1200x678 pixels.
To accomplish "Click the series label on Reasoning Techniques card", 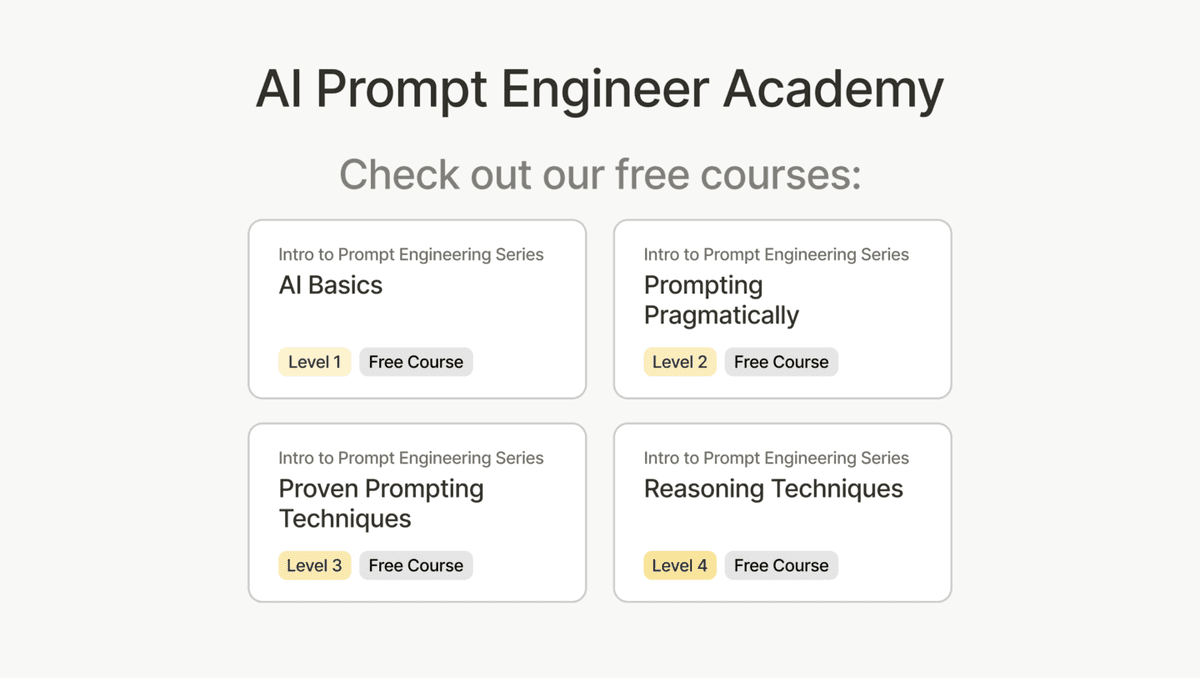I will tap(776, 458).
